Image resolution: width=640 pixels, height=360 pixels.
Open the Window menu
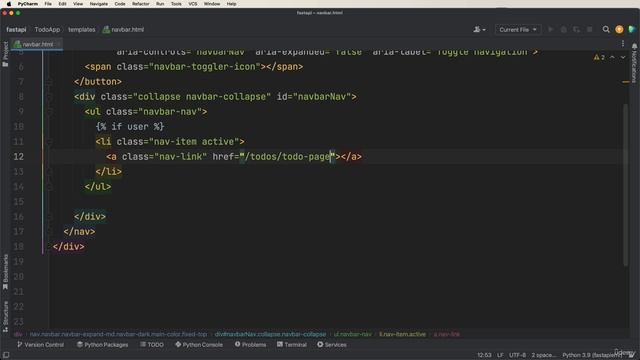(212, 4)
